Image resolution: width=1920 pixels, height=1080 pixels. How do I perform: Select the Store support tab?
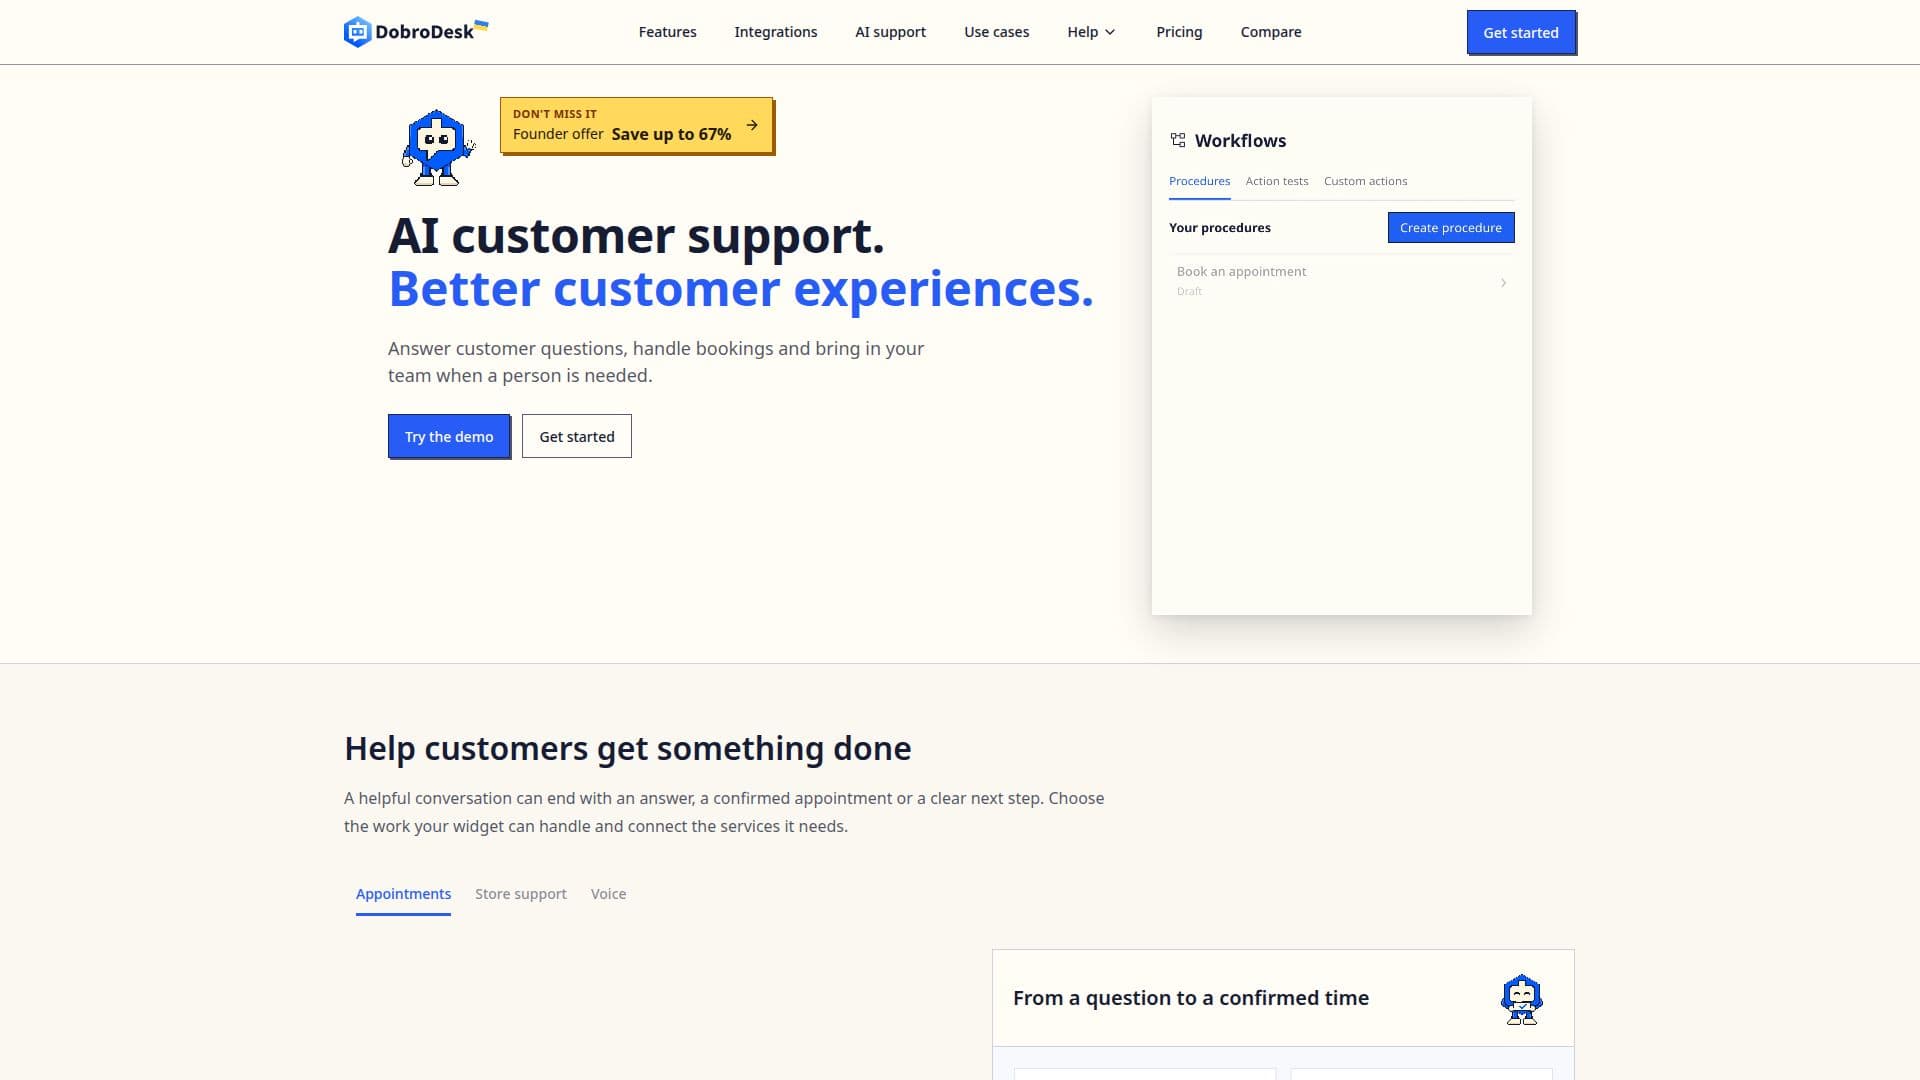click(520, 894)
